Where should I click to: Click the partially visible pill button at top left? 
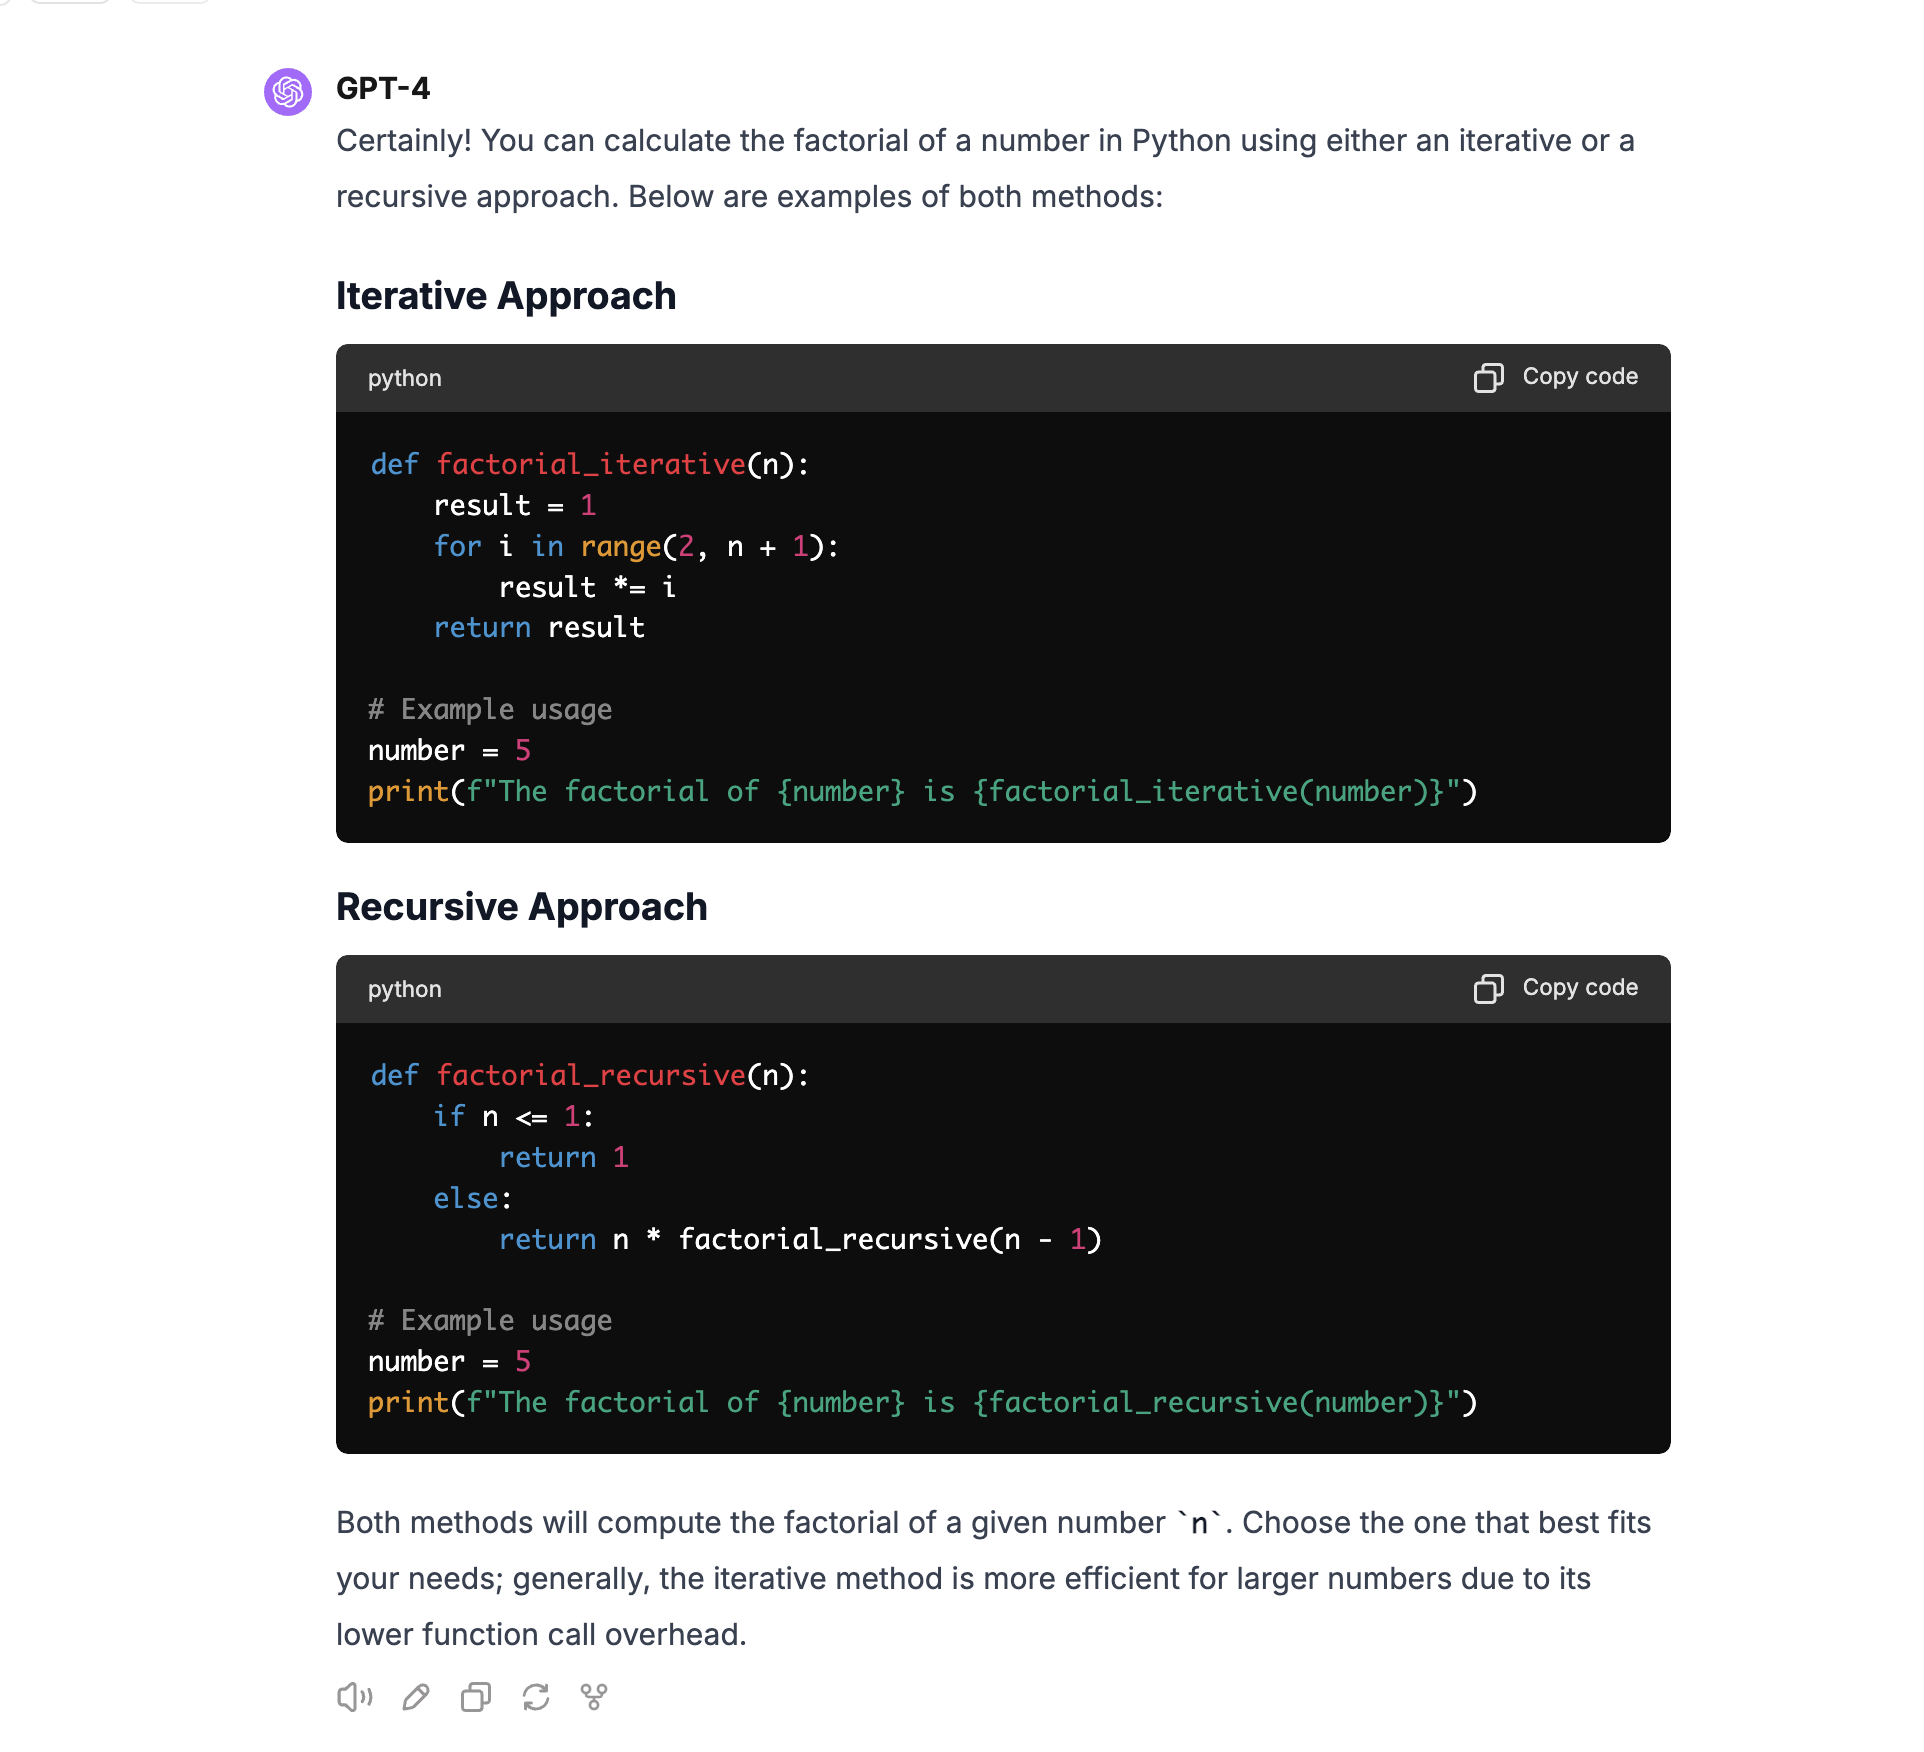(x=68, y=3)
